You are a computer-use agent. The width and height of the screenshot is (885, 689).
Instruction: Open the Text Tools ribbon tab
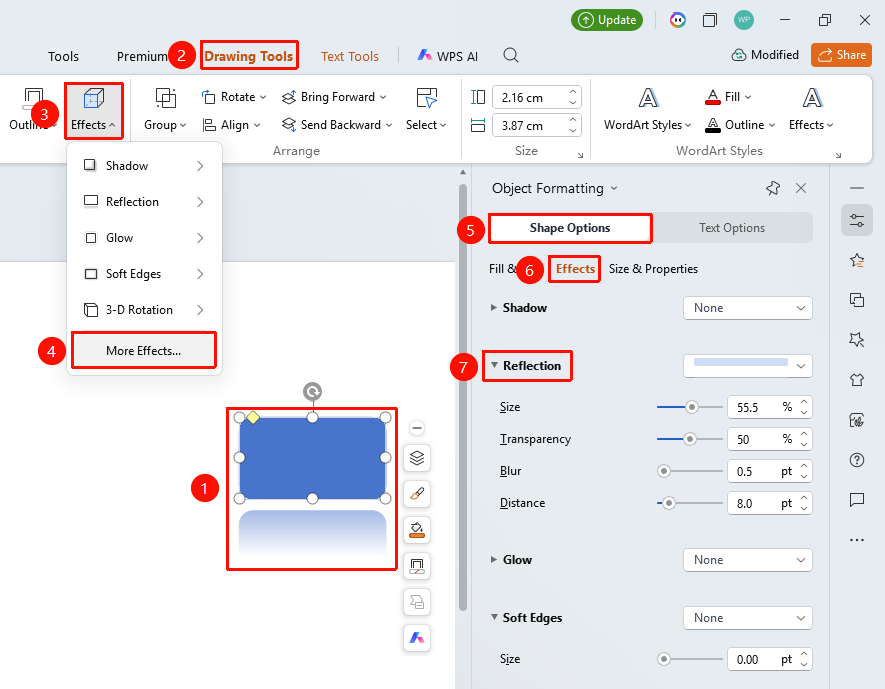(350, 56)
